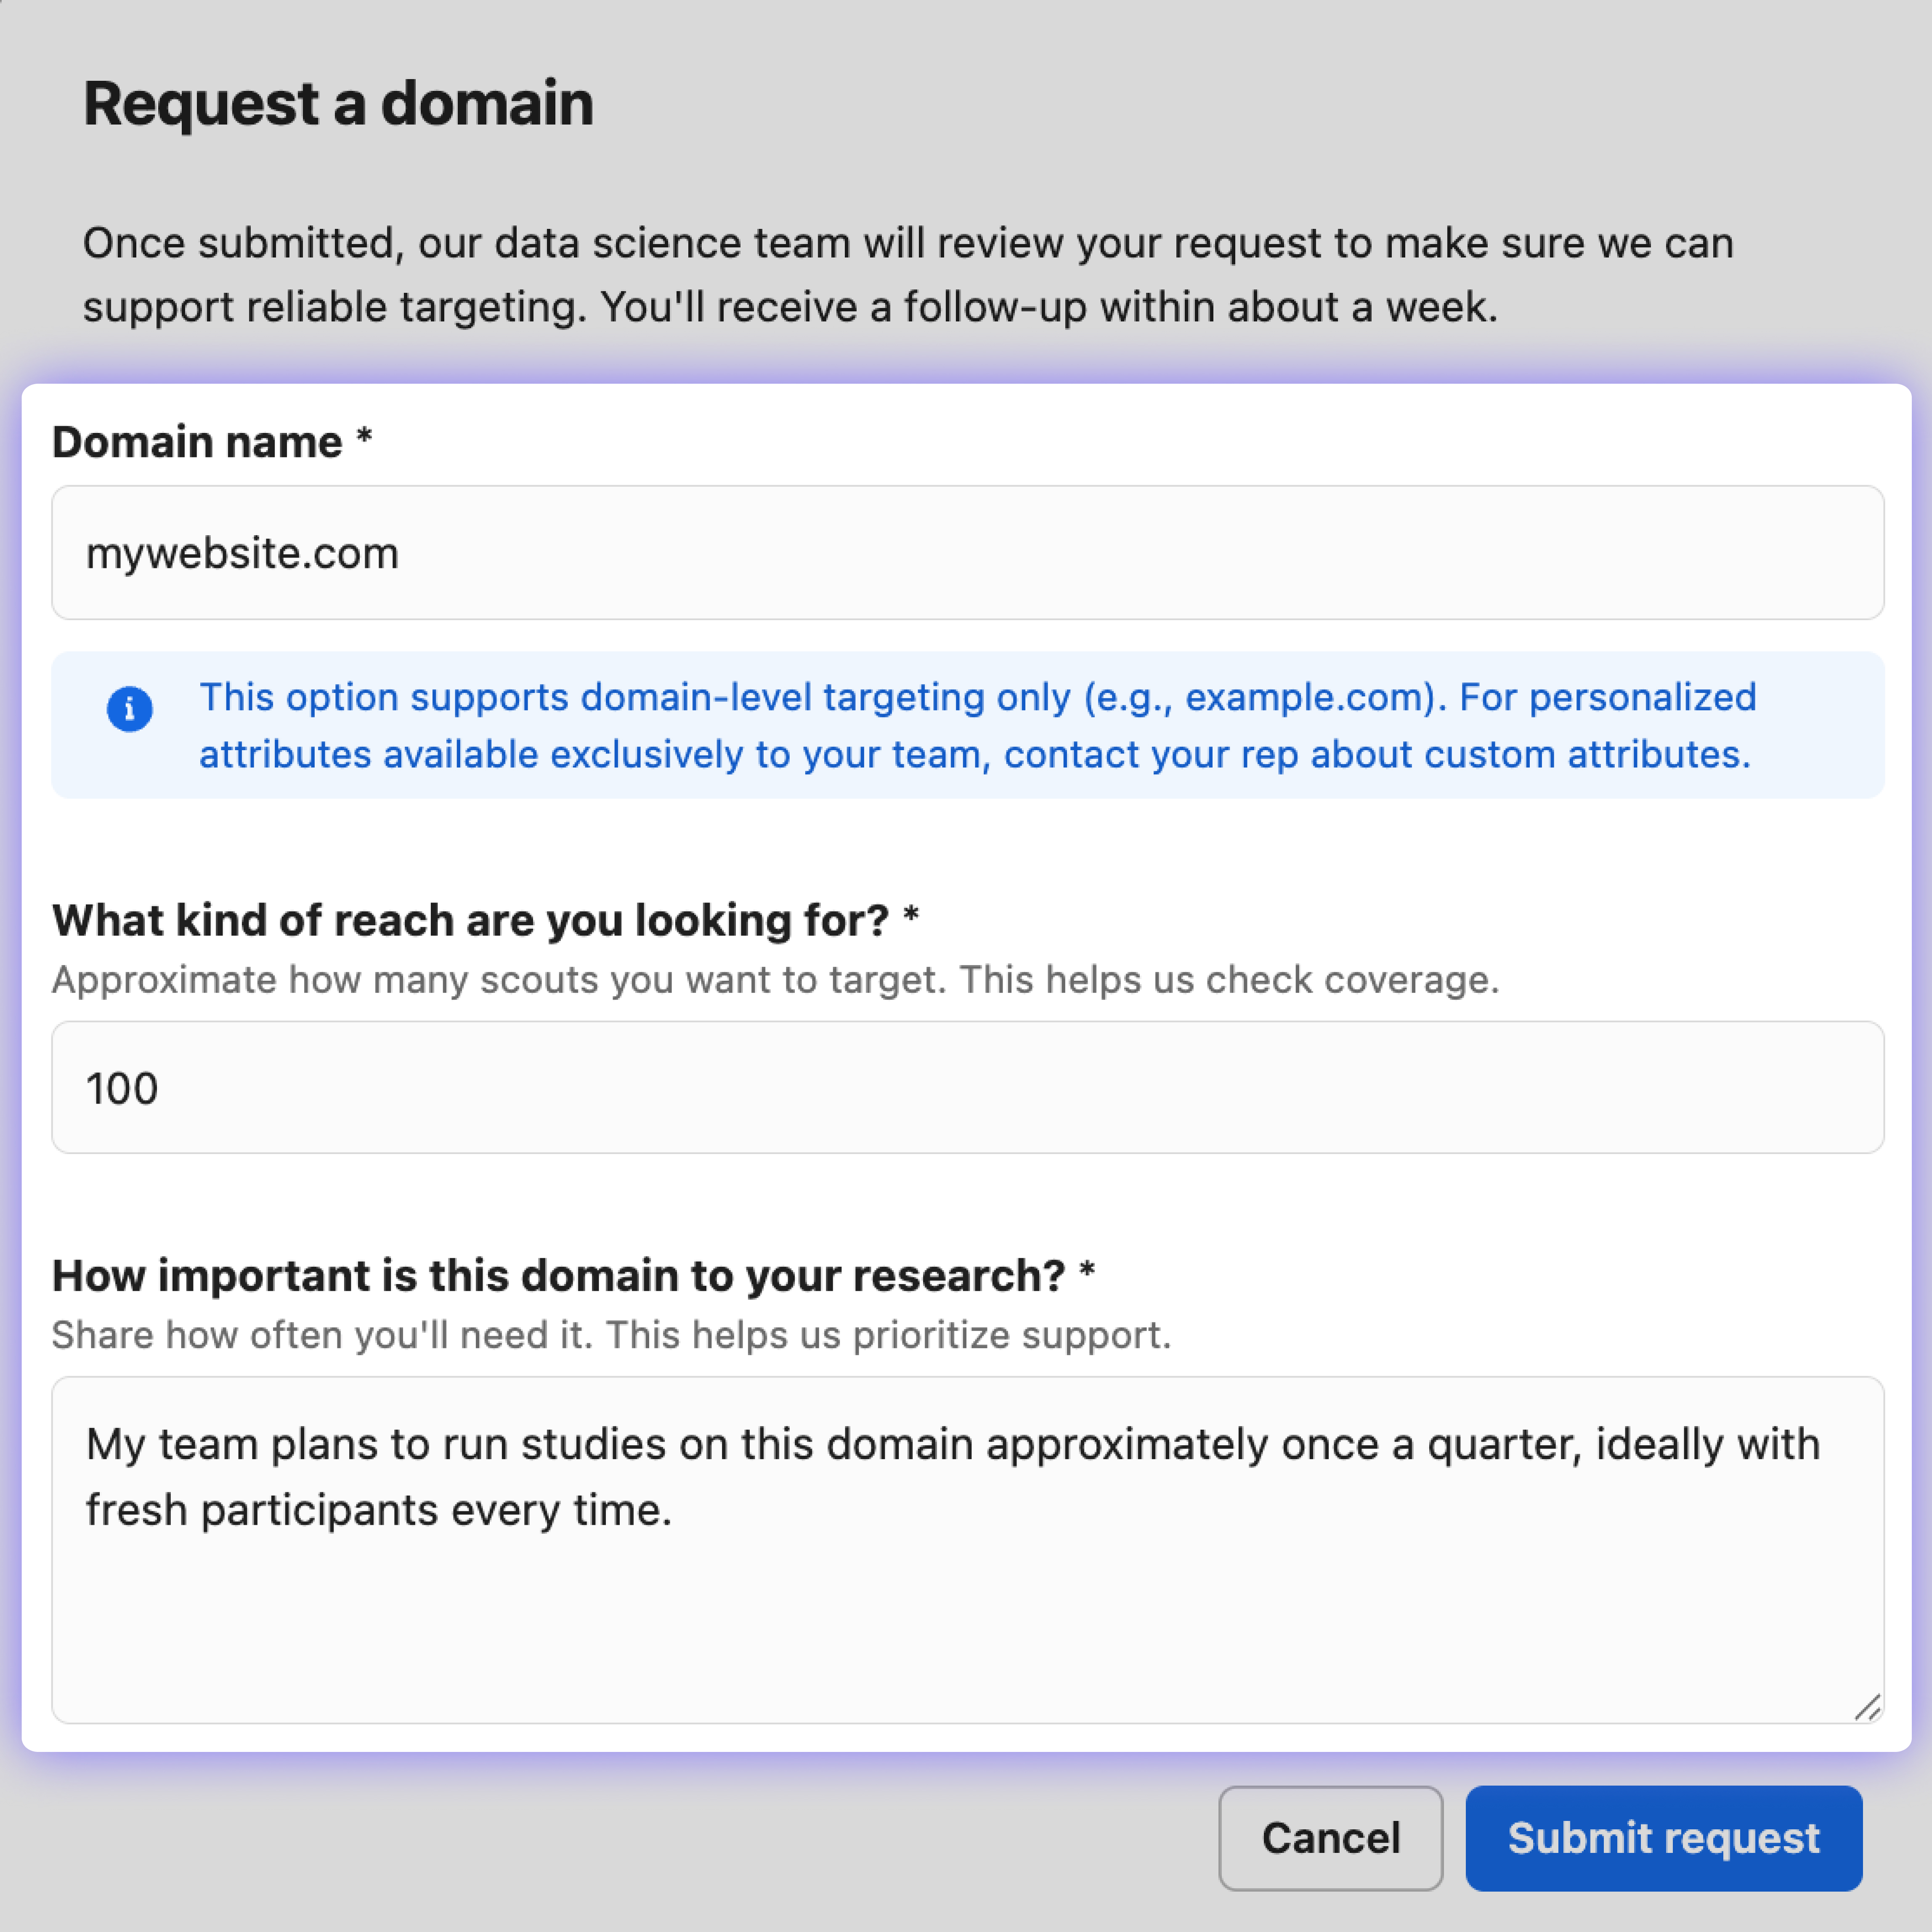Click the "Request a domain" heading
This screenshot has height=1932, width=1932.
click(x=338, y=103)
